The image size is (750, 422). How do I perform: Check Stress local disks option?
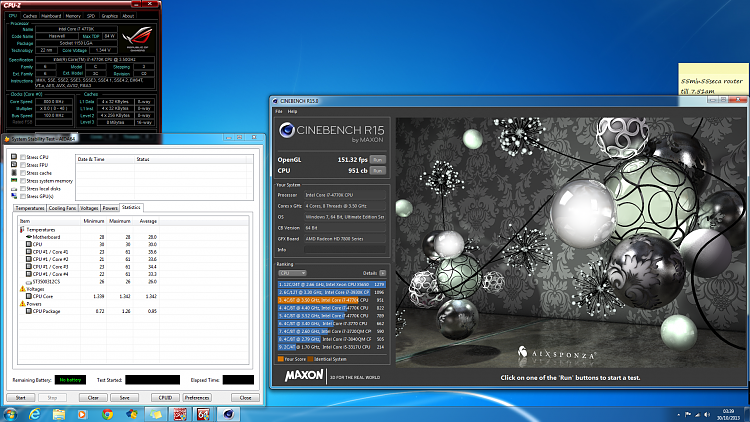pos(23,189)
